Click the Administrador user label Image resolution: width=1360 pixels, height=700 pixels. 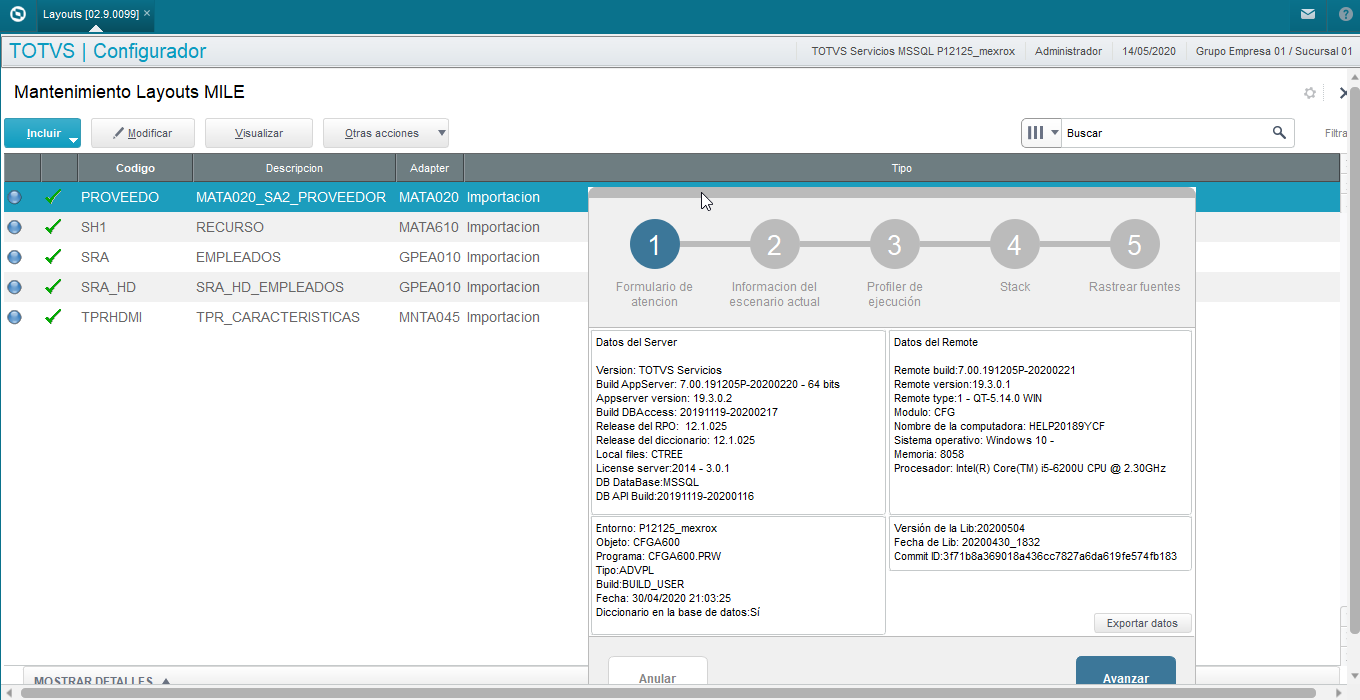pyautogui.click(x=1068, y=51)
